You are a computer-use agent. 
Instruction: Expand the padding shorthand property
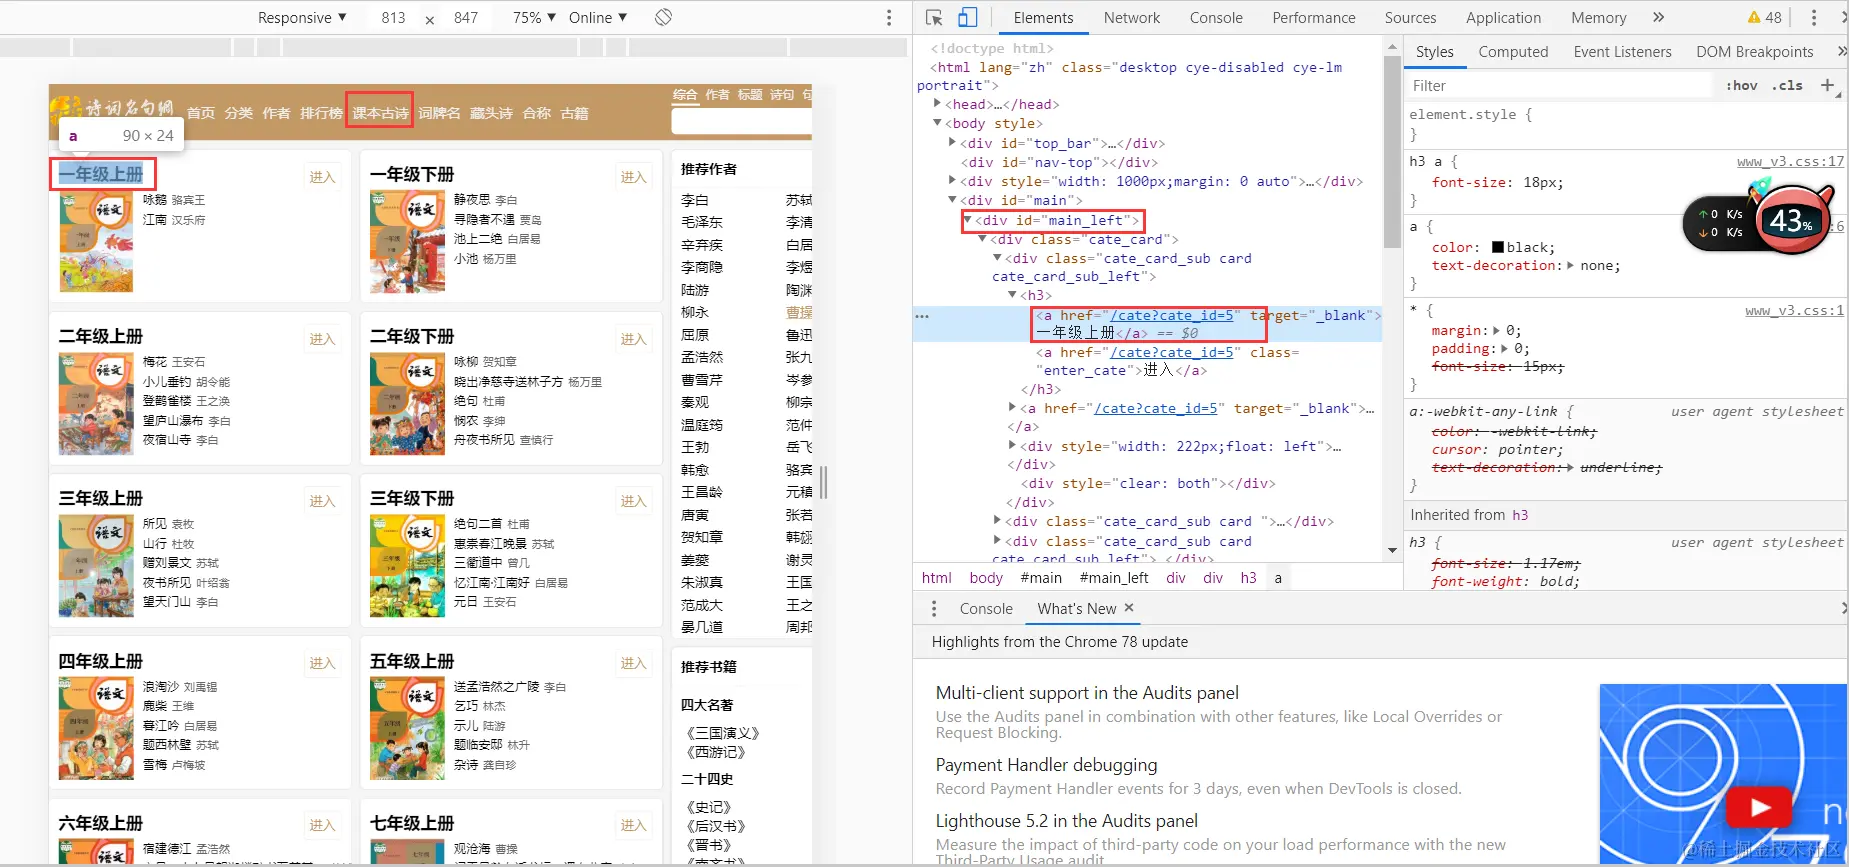click(x=1505, y=349)
